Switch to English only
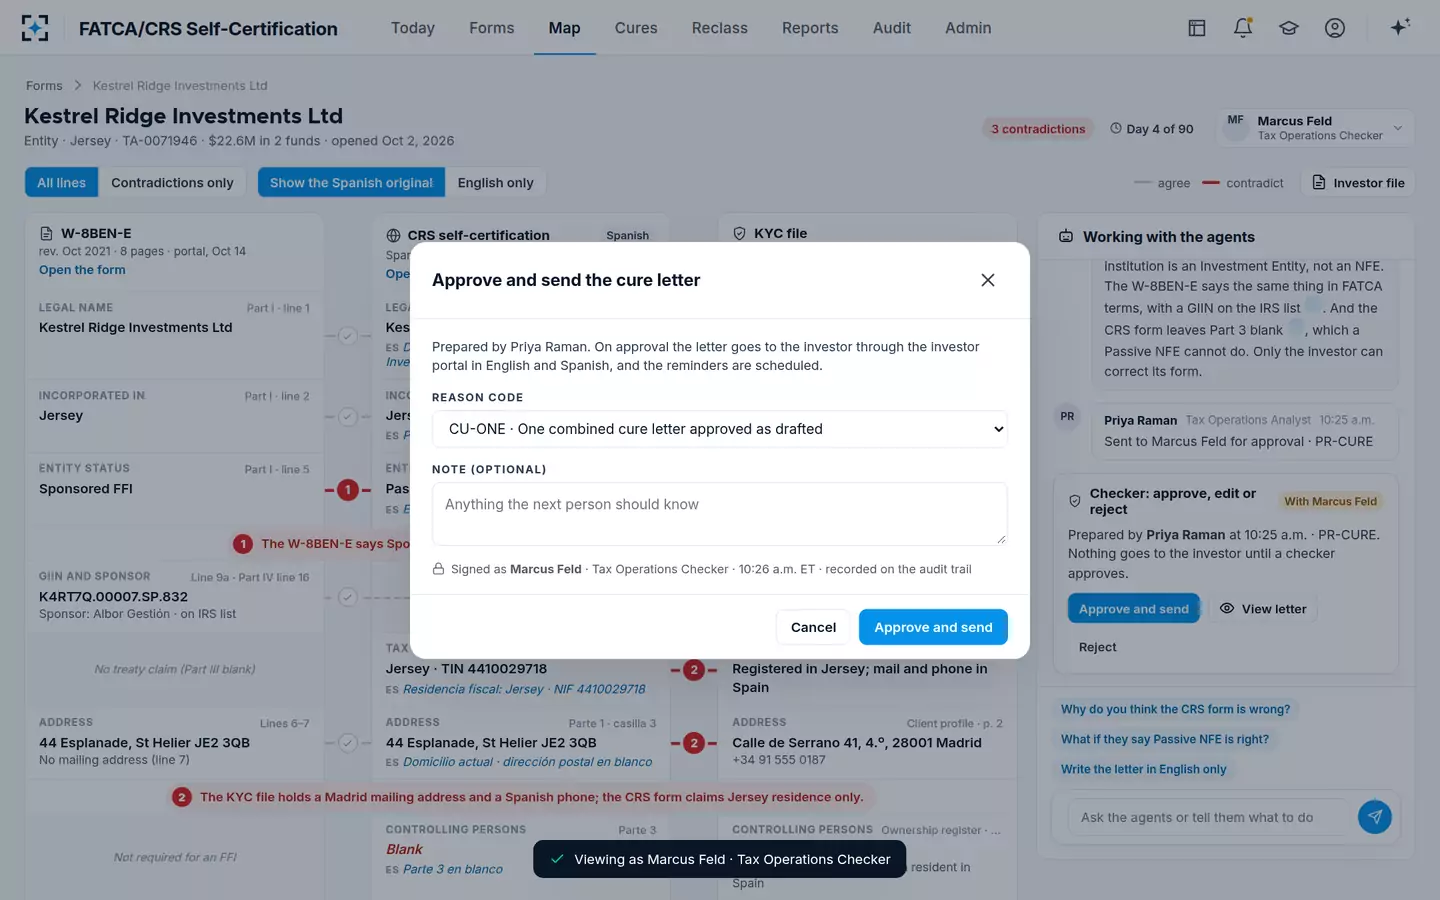The height and width of the screenshot is (900, 1440). [x=495, y=183]
